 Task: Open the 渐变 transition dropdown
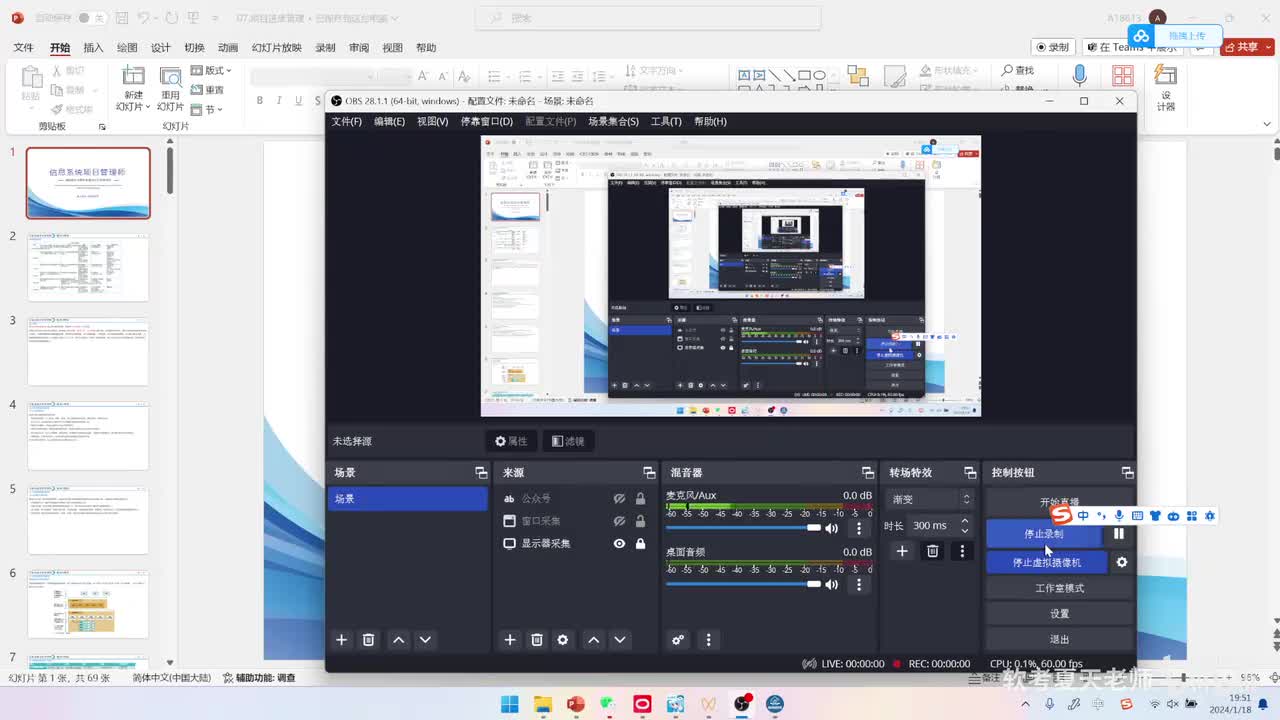[930, 499]
